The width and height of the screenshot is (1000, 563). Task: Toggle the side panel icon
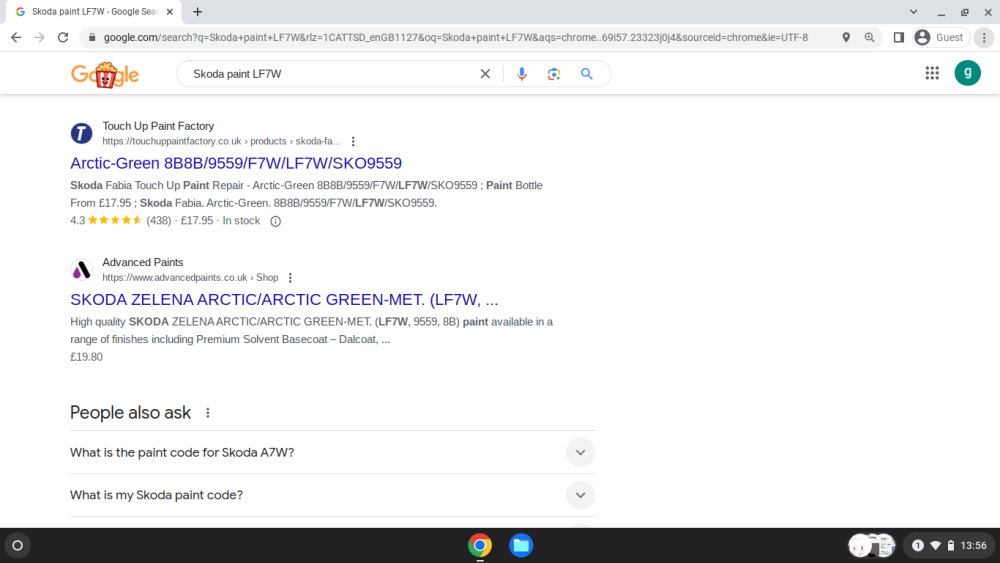click(x=899, y=38)
